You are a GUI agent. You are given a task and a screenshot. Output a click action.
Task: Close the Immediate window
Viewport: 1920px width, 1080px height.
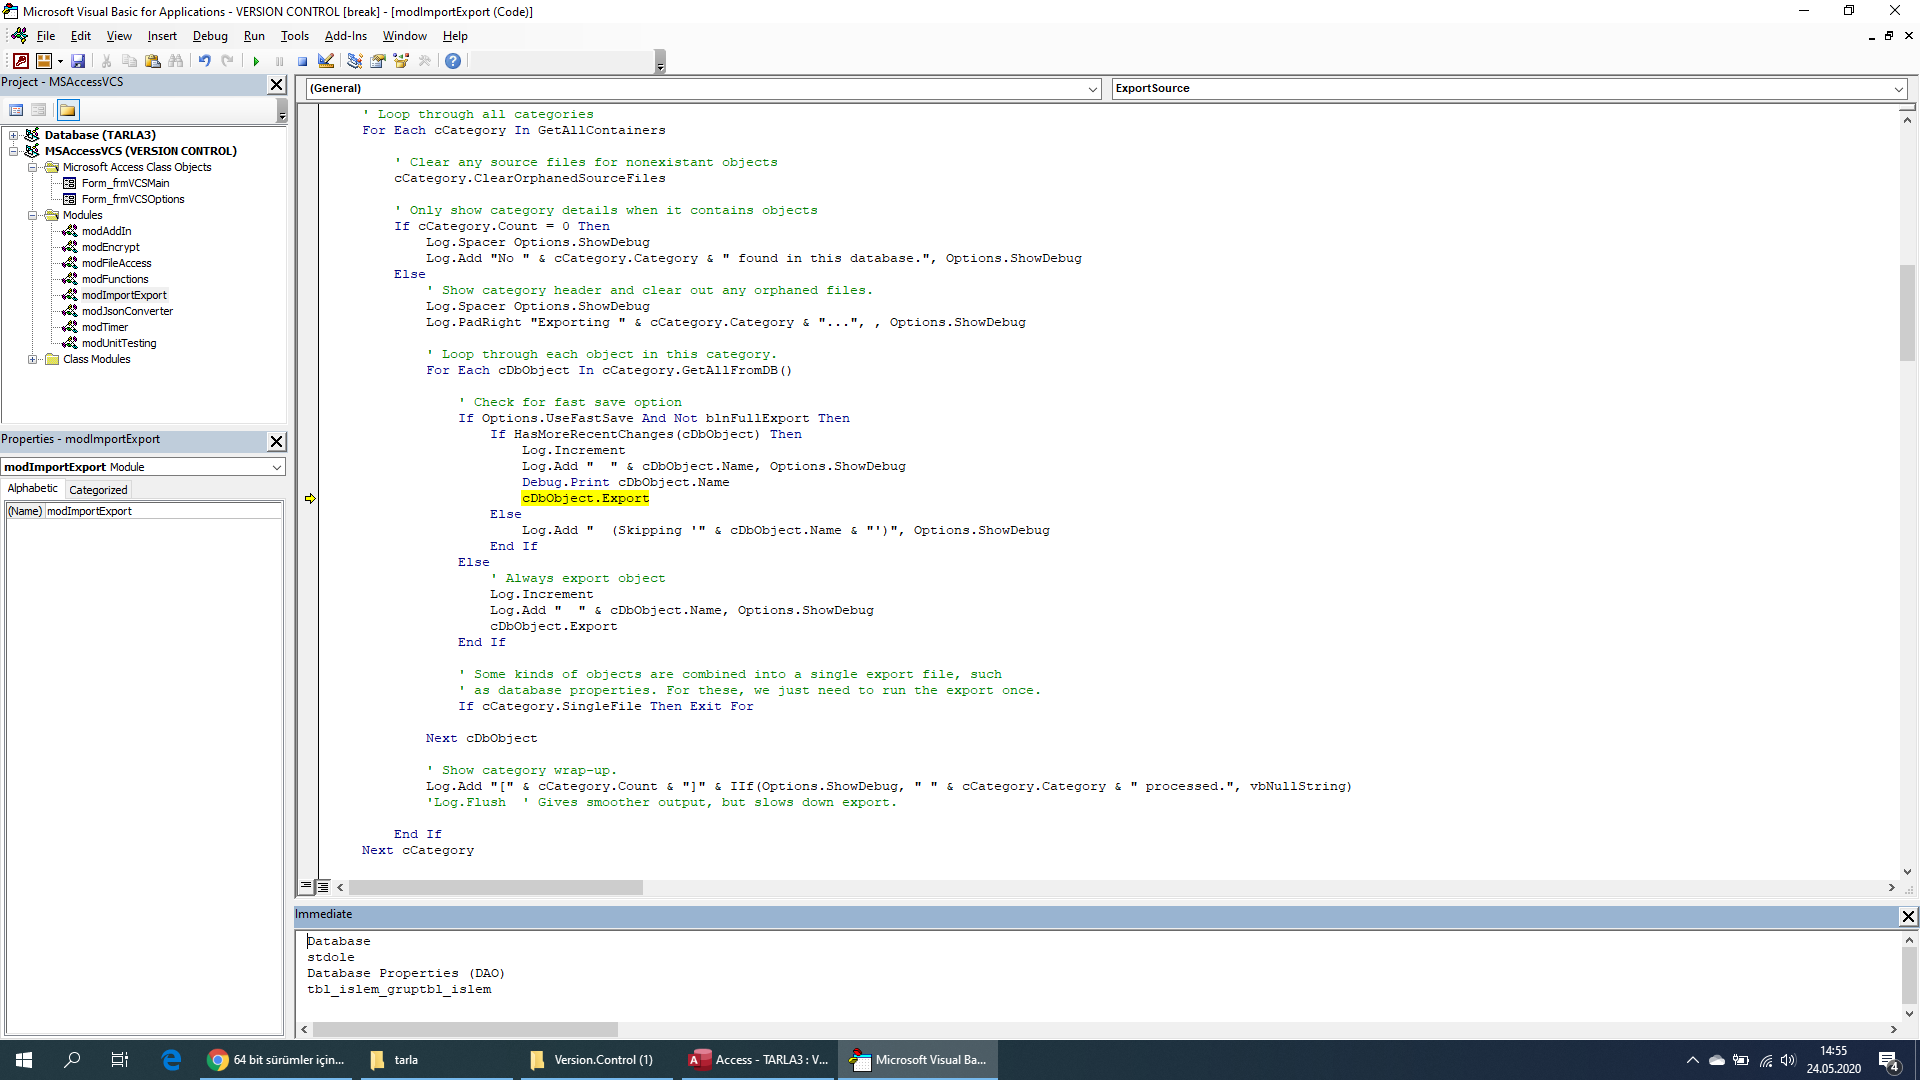coord(1909,916)
